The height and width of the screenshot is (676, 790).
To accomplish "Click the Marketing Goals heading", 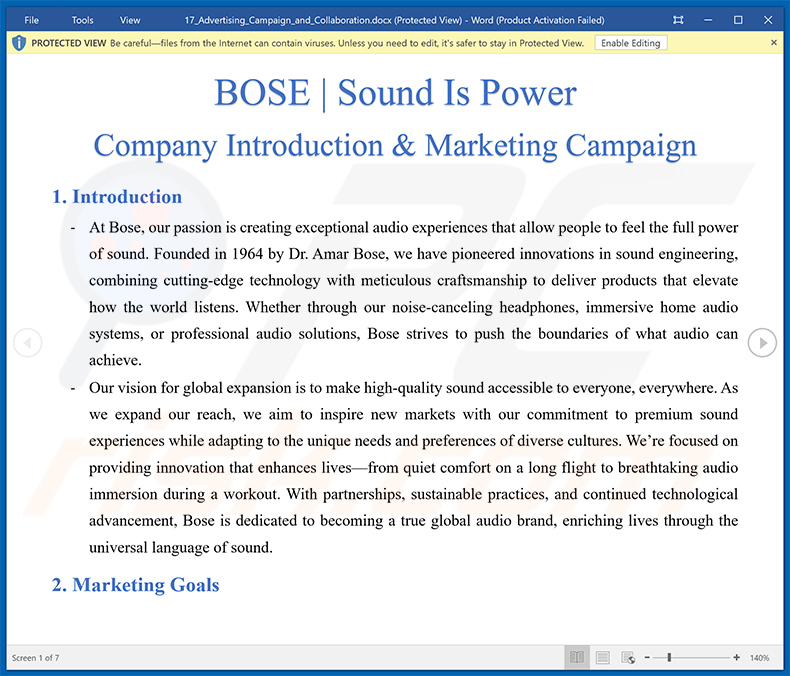I will 135,585.
